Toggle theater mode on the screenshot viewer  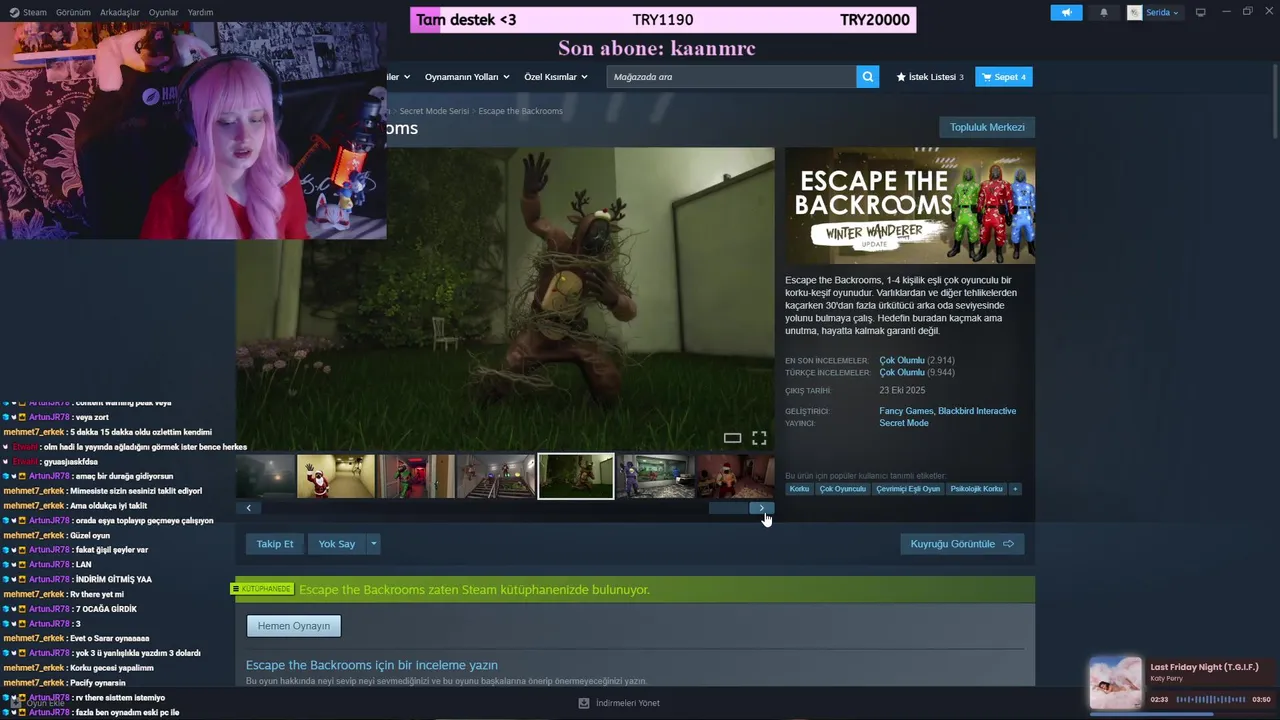tap(732, 438)
